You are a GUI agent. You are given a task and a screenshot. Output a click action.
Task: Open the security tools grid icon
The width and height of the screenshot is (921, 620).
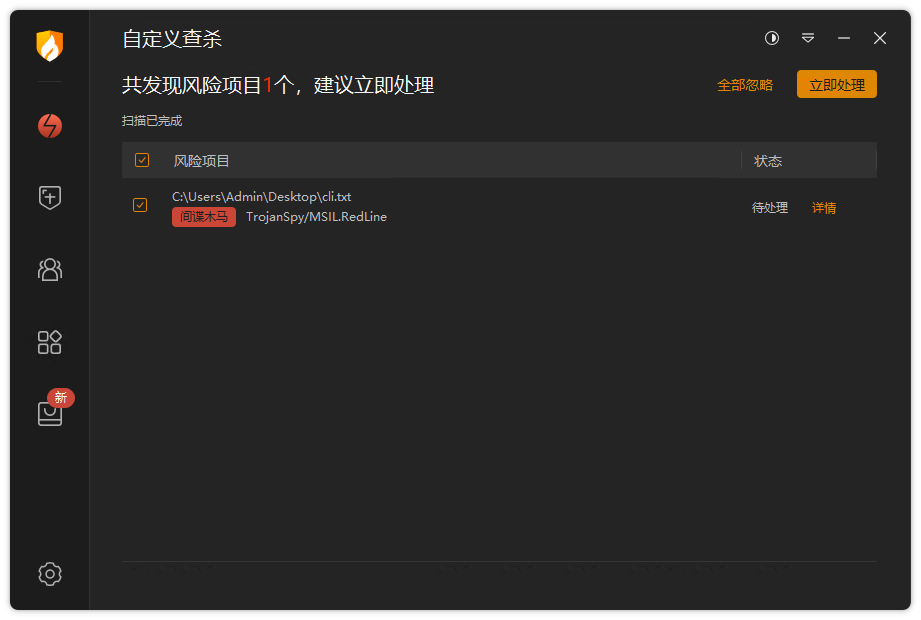tap(49, 342)
